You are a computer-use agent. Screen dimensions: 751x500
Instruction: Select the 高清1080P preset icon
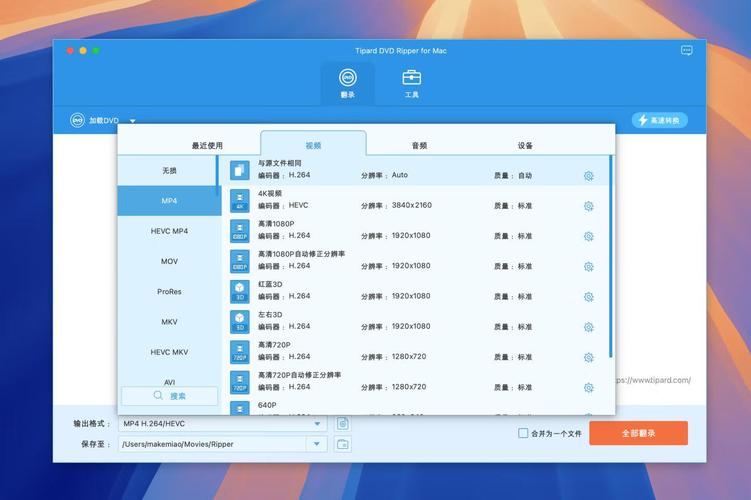tap(239, 230)
